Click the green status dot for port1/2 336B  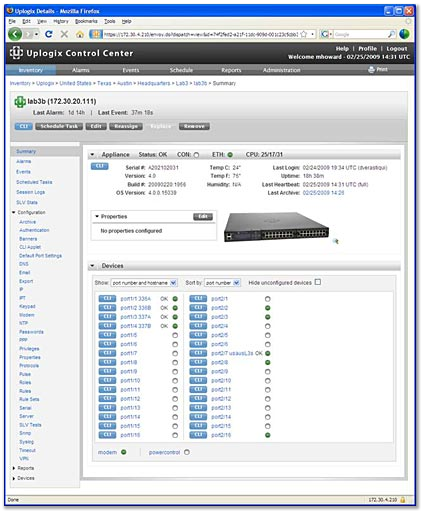coord(175,308)
